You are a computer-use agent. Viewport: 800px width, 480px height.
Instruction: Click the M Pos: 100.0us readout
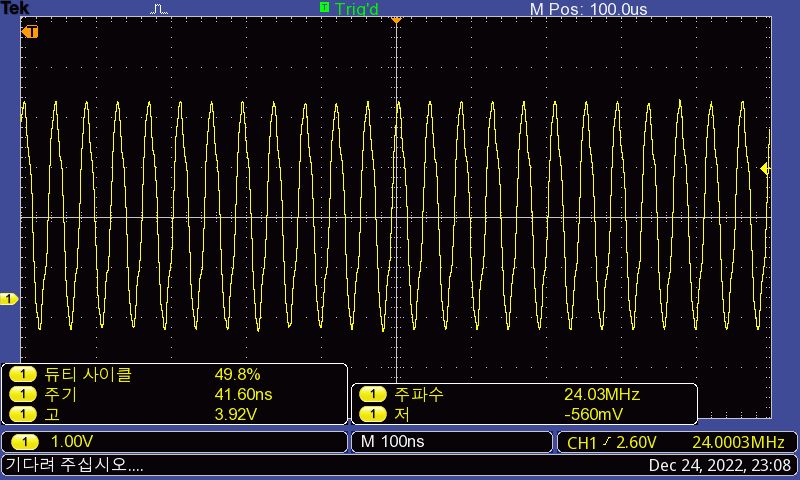tap(588, 9)
